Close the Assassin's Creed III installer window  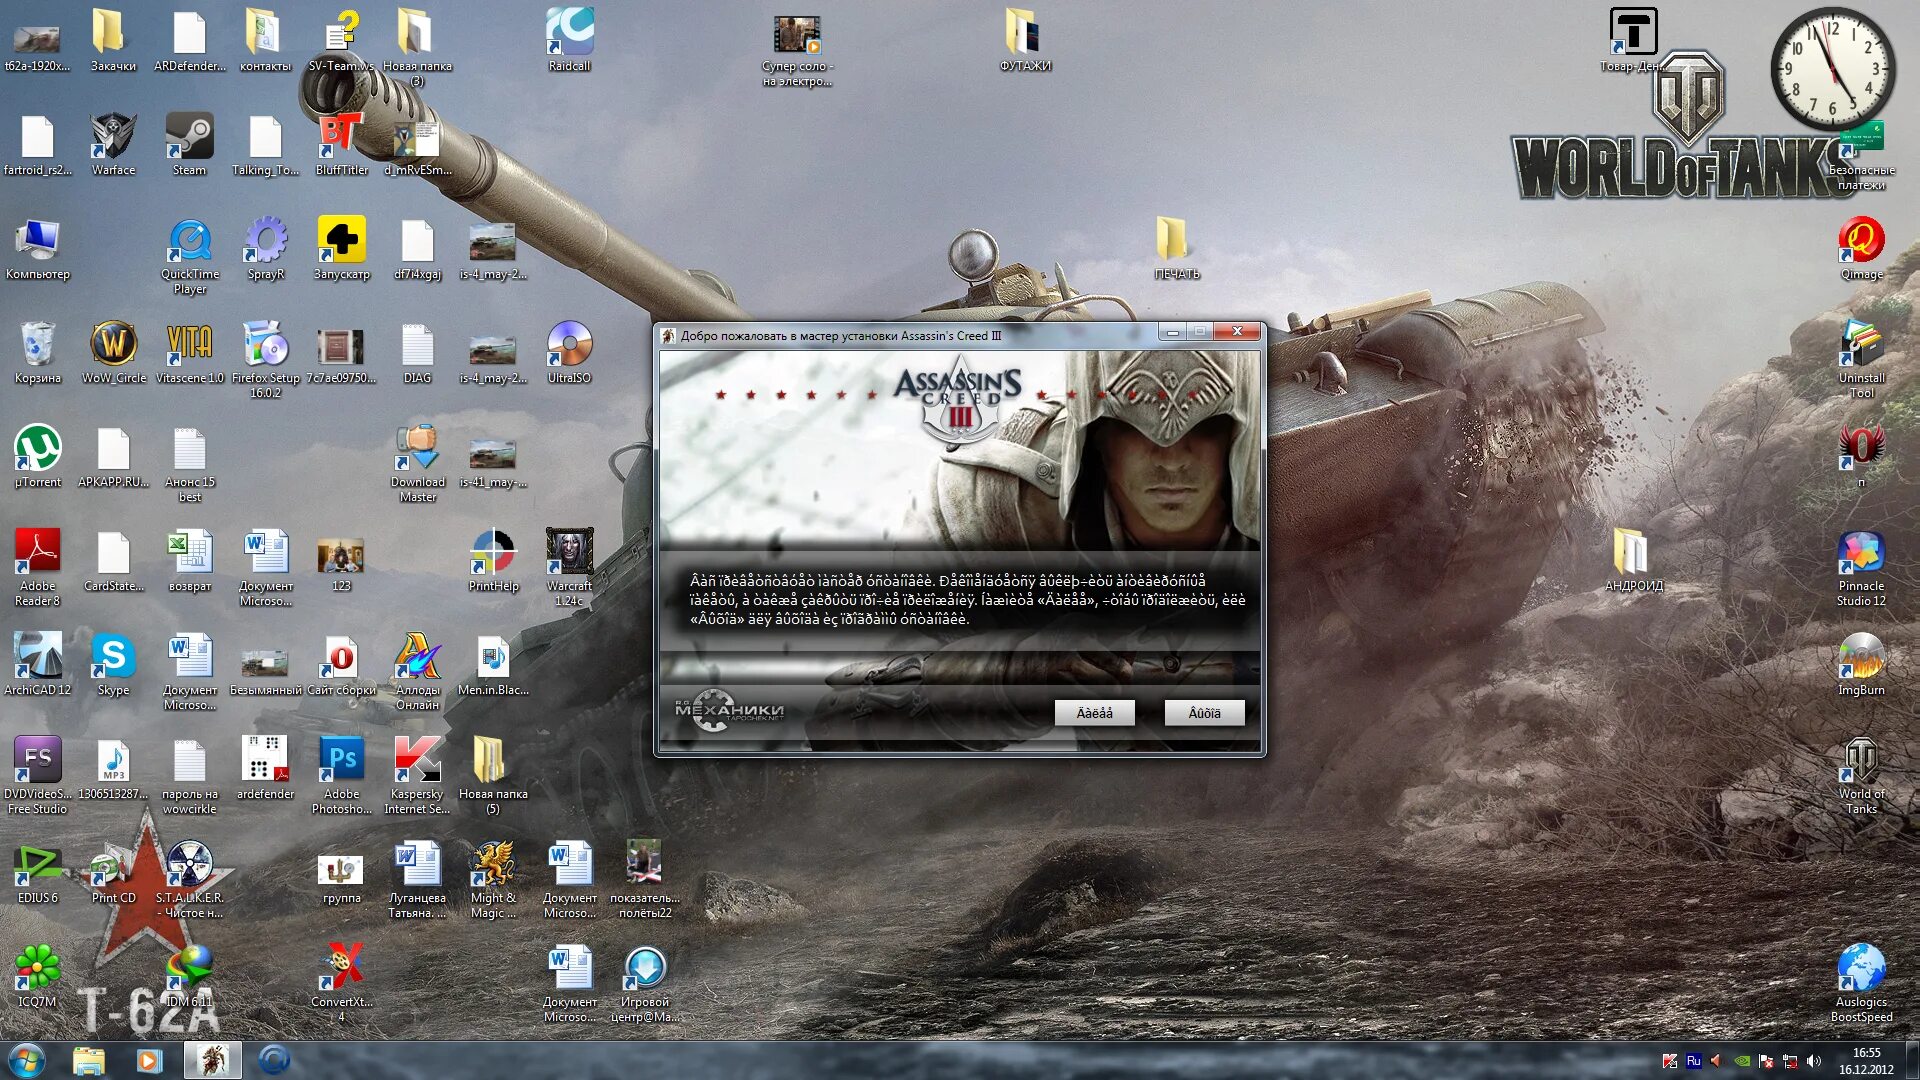[1237, 332]
